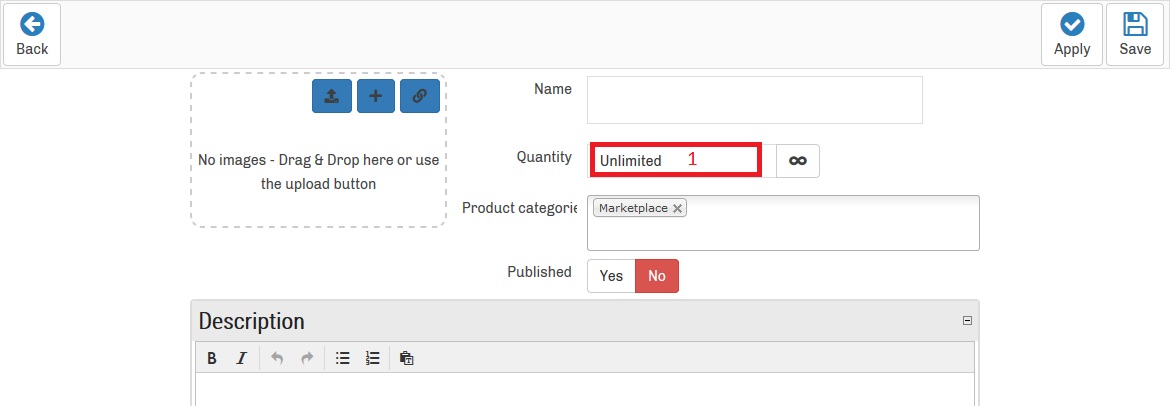Toggle italic formatting in Description editor
Screen dimensions: 1170x406
coord(241,358)
